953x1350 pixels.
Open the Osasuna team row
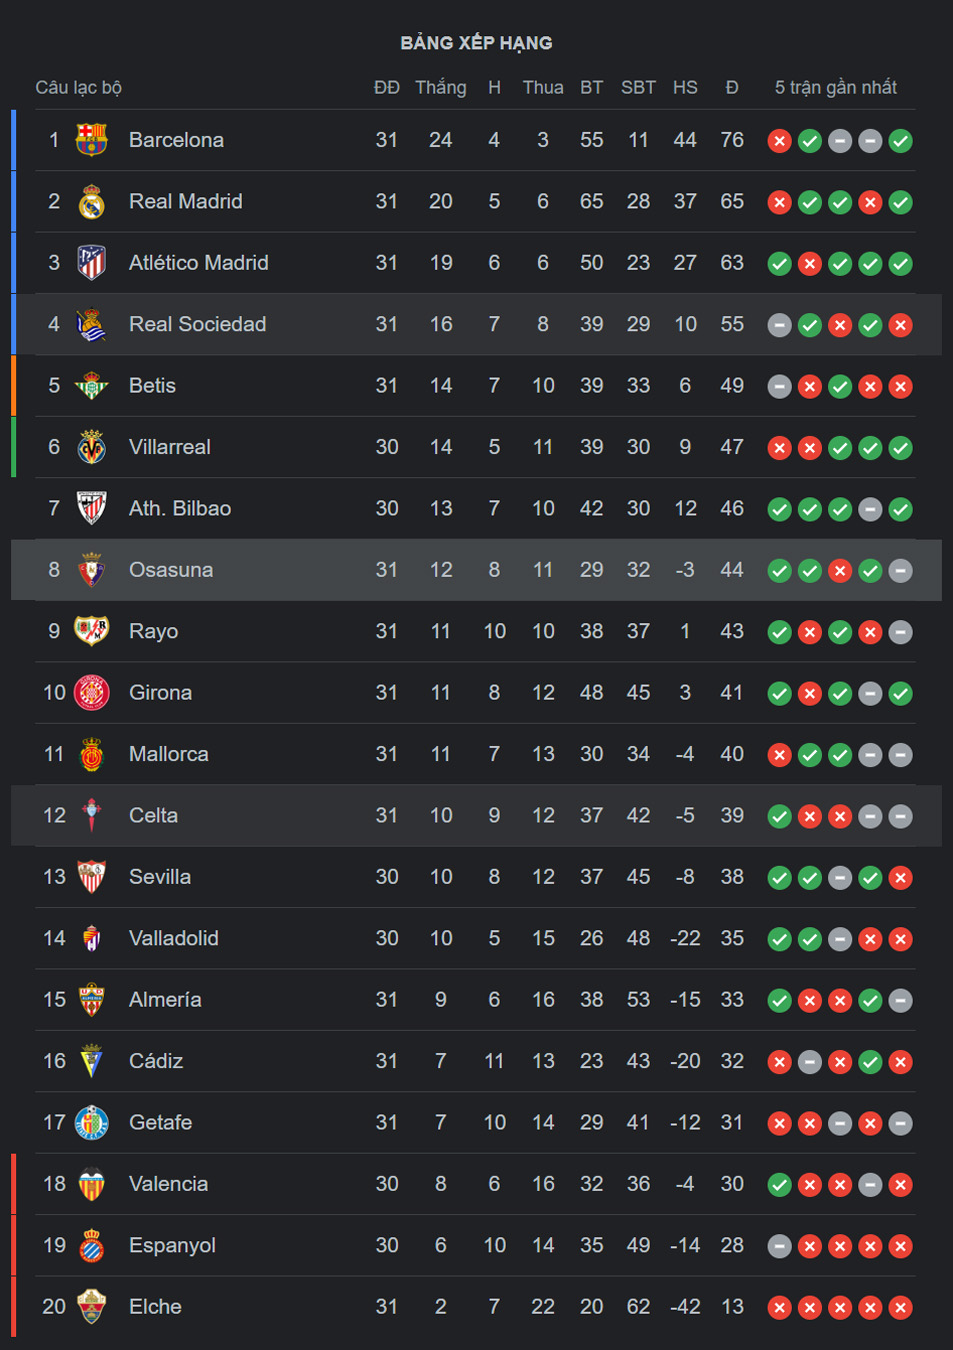pos(476,570)
